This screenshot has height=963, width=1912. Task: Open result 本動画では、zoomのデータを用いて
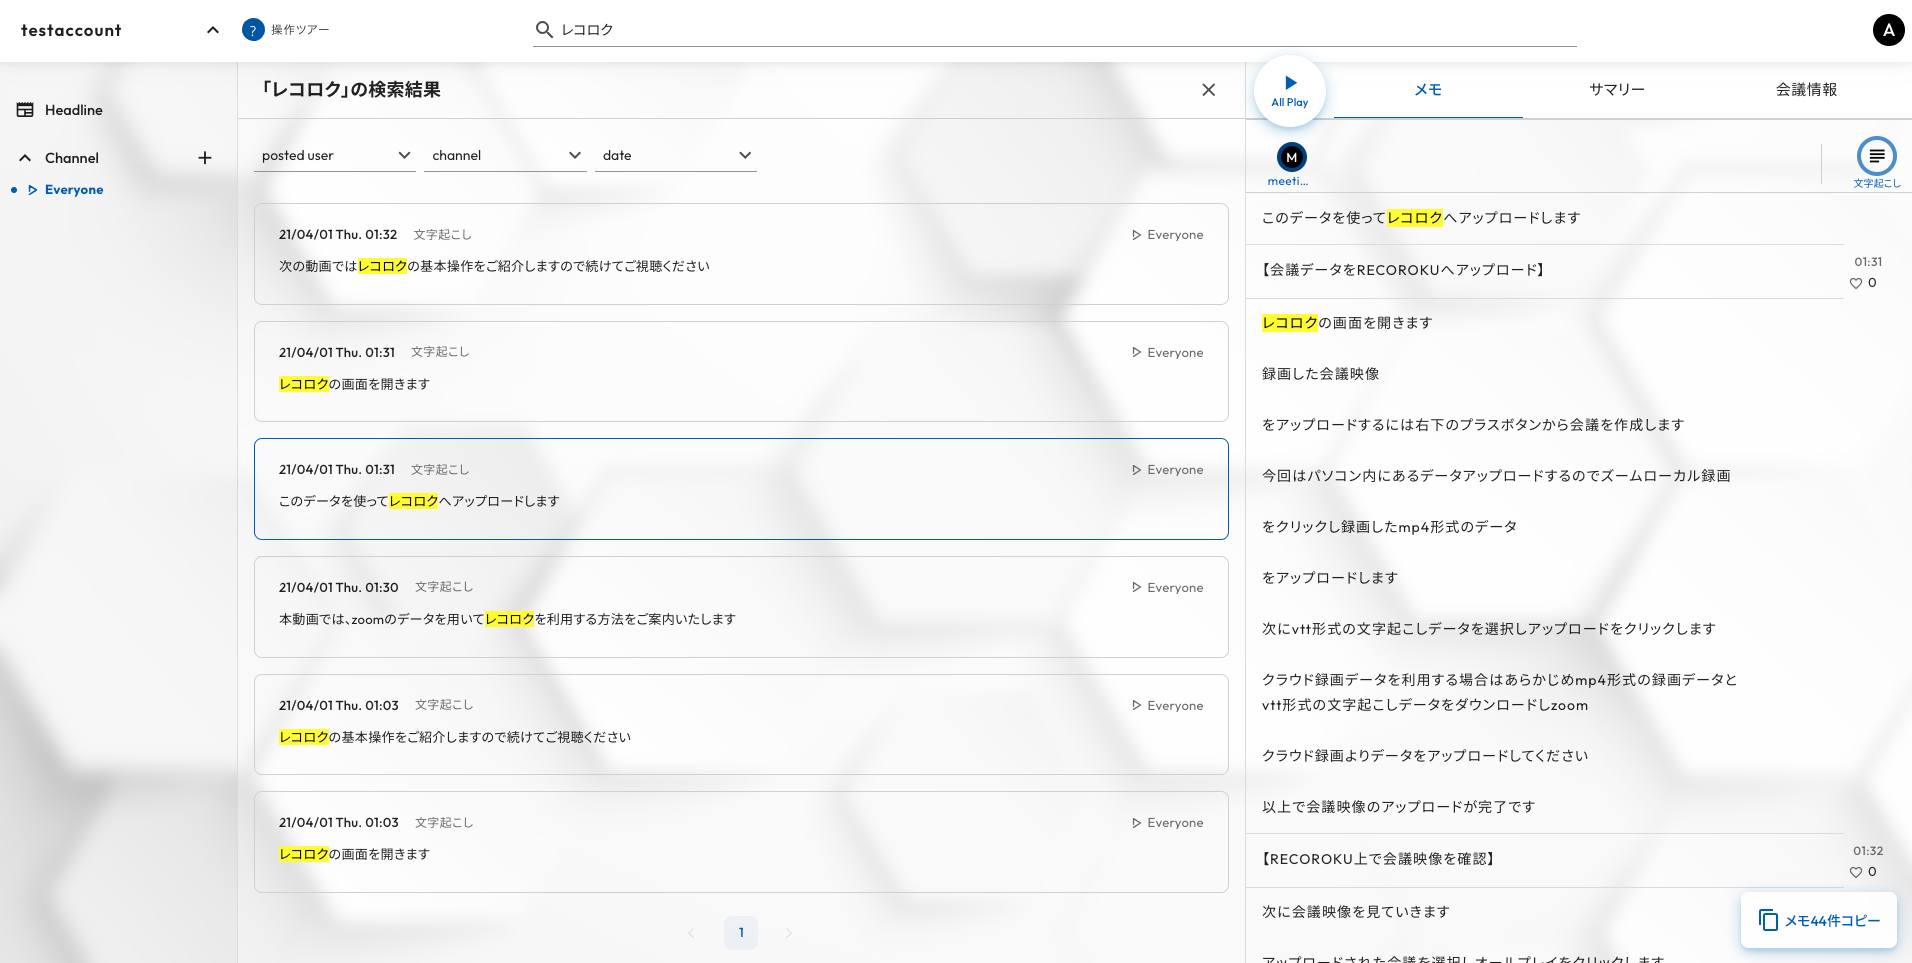tap(741, 607)
